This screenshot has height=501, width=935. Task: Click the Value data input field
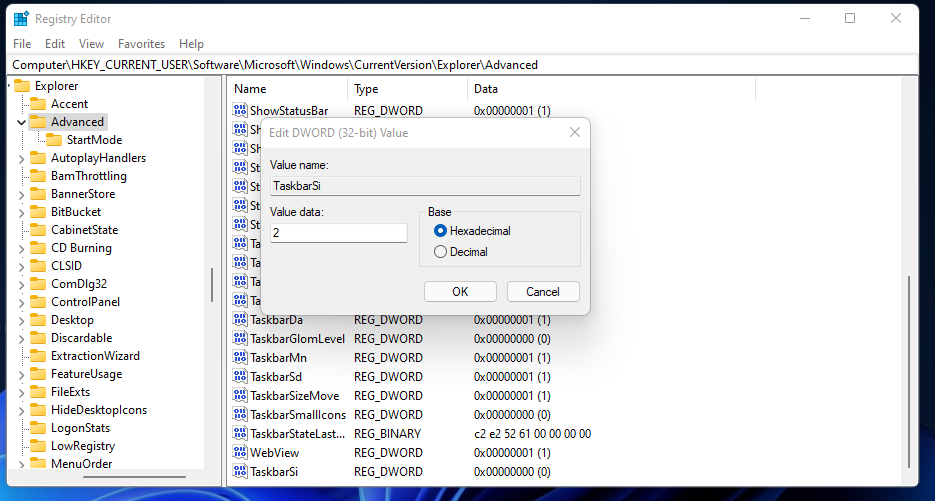tap(339, 233)
